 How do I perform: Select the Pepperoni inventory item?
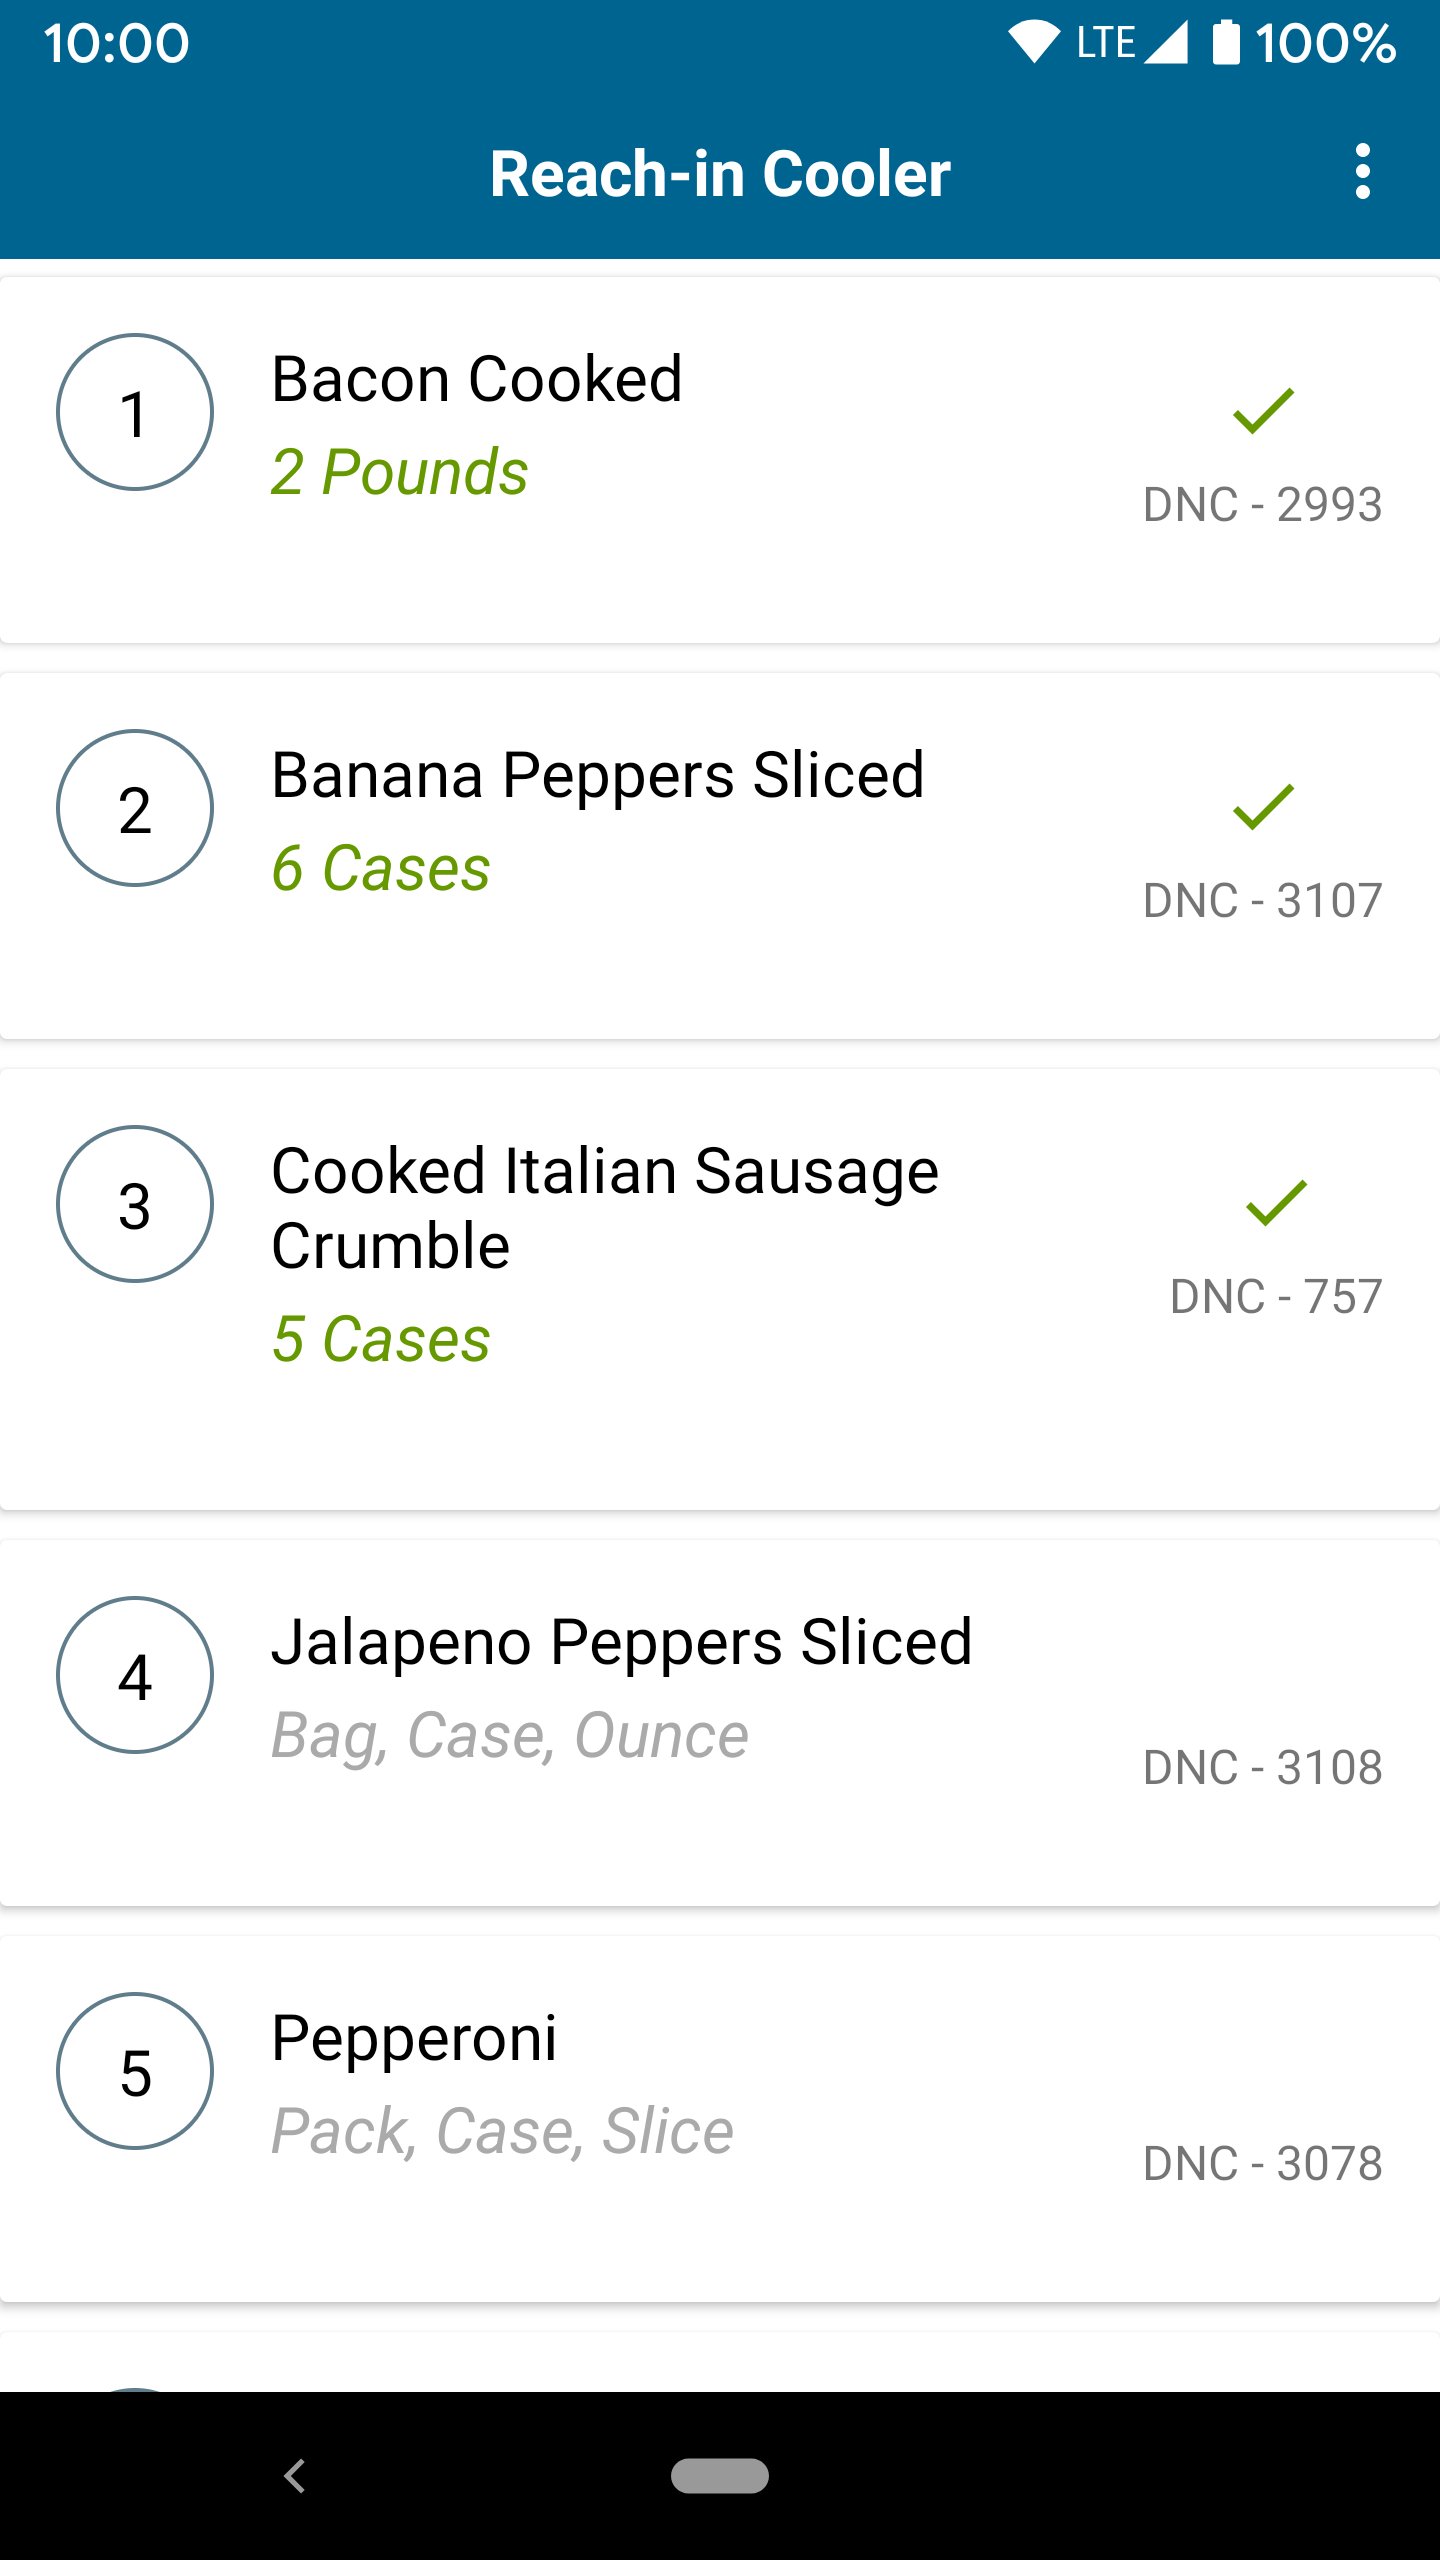[414, 2038]
